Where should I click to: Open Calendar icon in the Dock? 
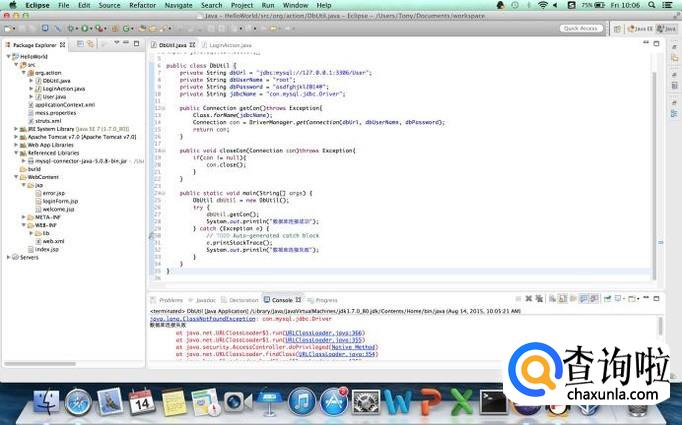pos(141,403)
